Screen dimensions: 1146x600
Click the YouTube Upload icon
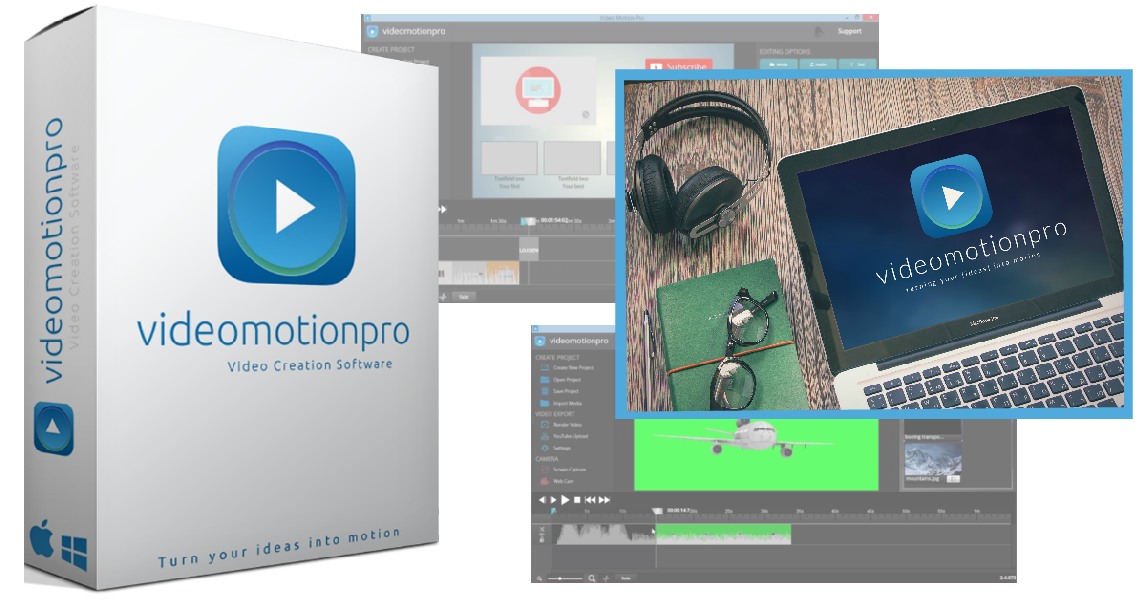pyautogui.click(x=544, y=436)
